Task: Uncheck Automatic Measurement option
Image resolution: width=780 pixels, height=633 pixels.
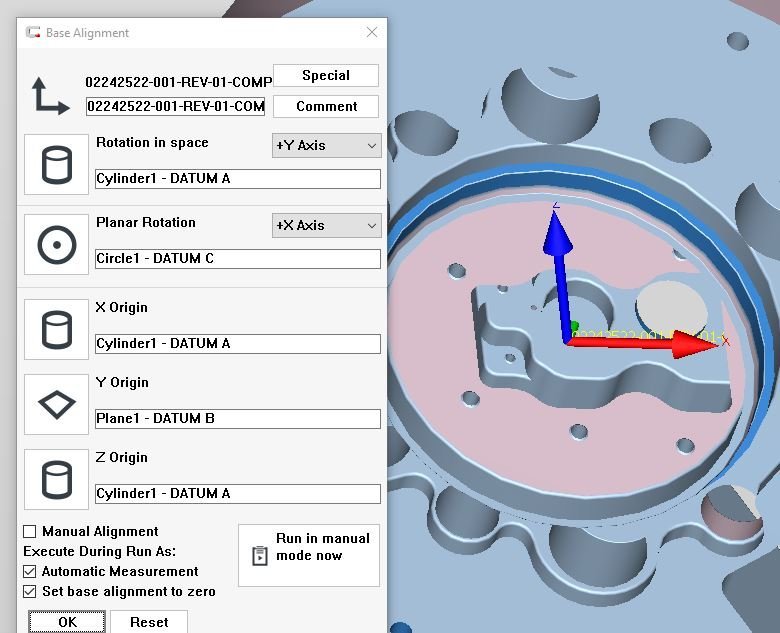Action: point(29,571)
